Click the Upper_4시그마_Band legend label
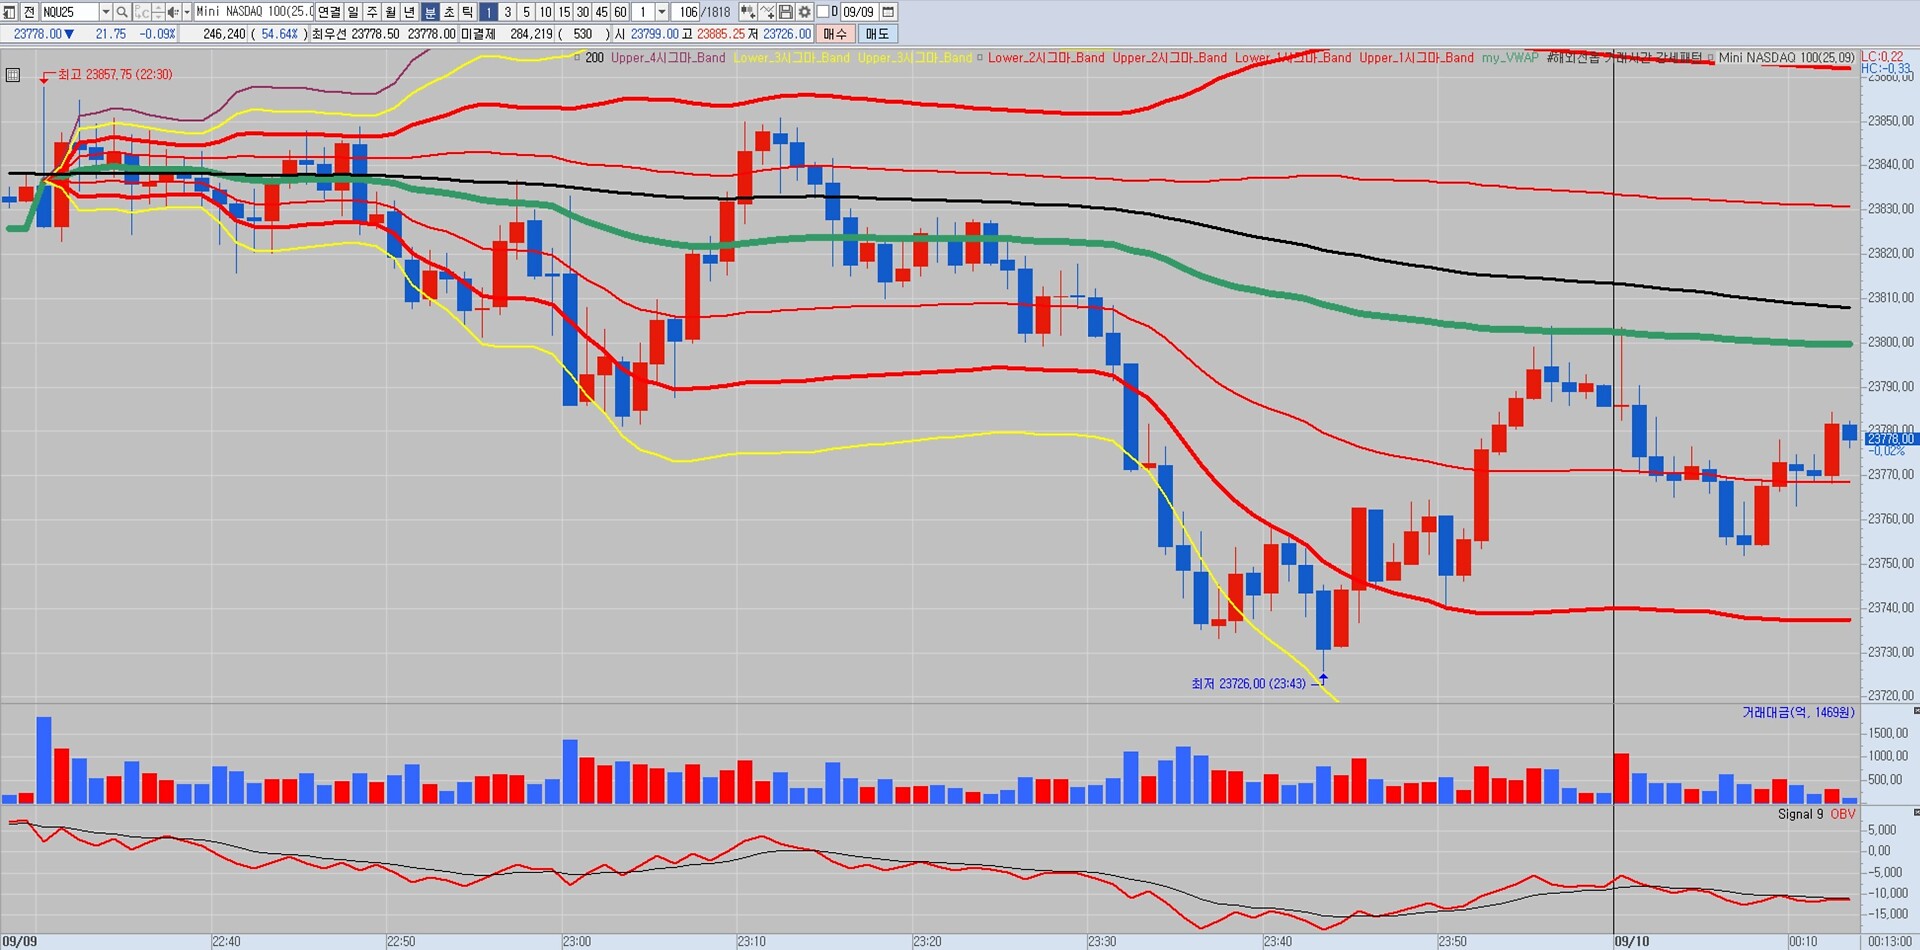This screenshot has height=950, width=1920. 668,58
